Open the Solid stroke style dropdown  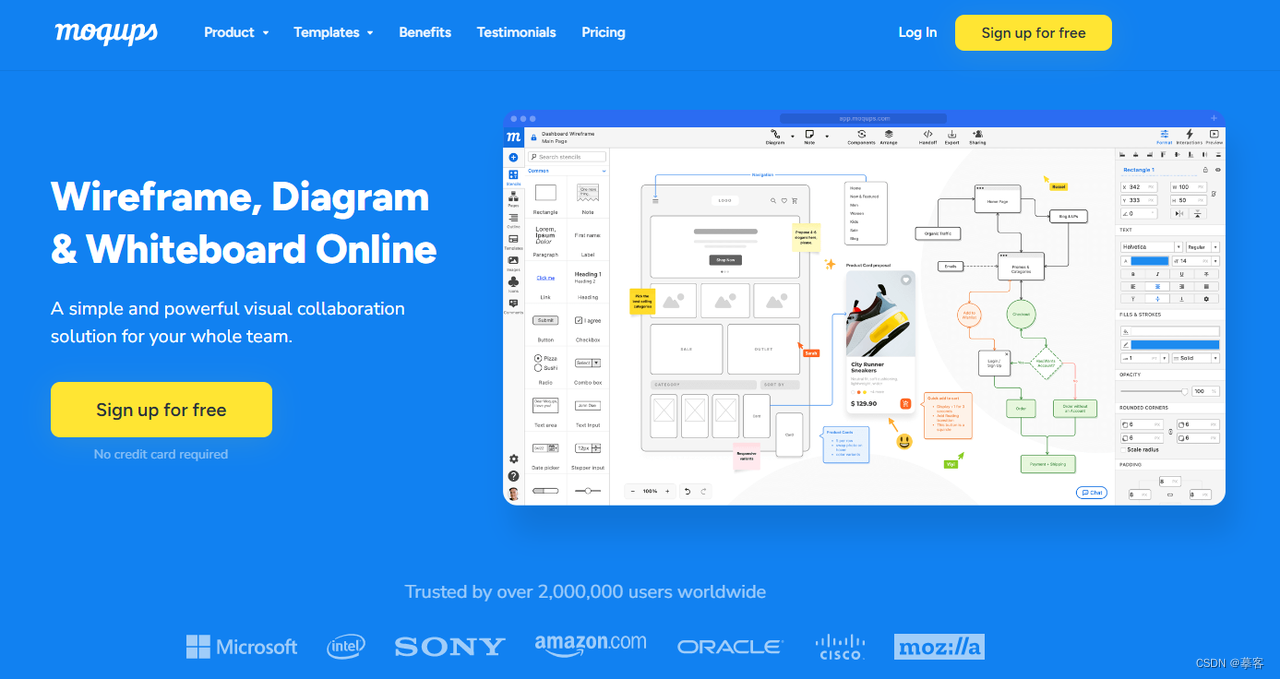(1195, 357)
